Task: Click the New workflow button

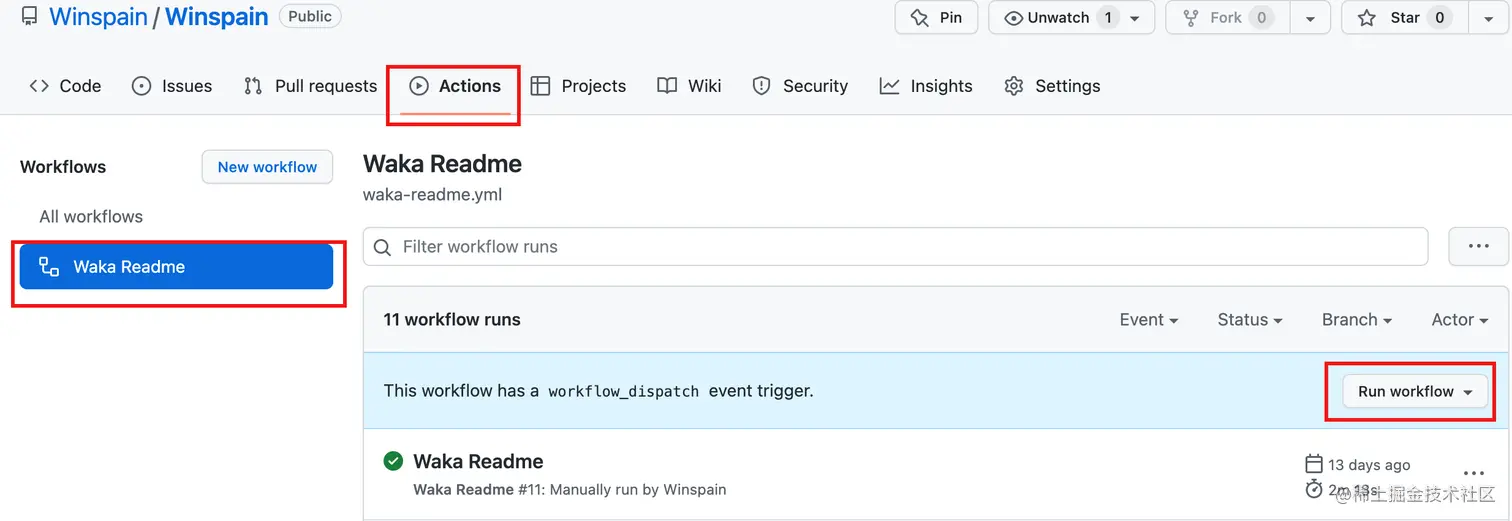Action: pos(267,167)
